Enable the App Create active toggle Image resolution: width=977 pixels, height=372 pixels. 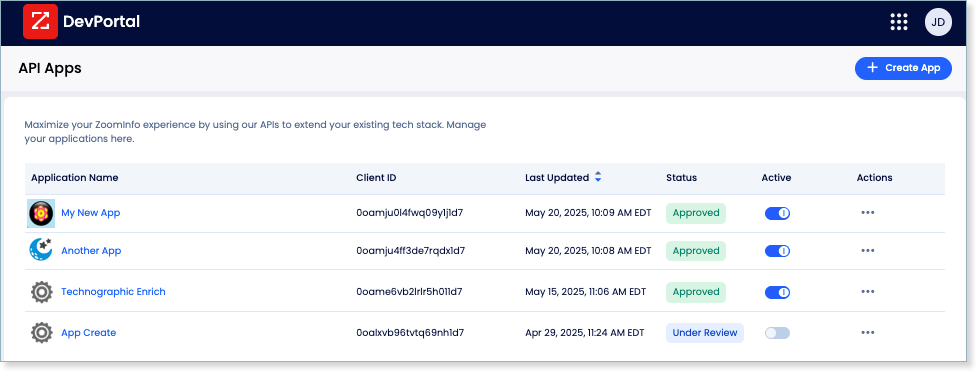(777, 333)
